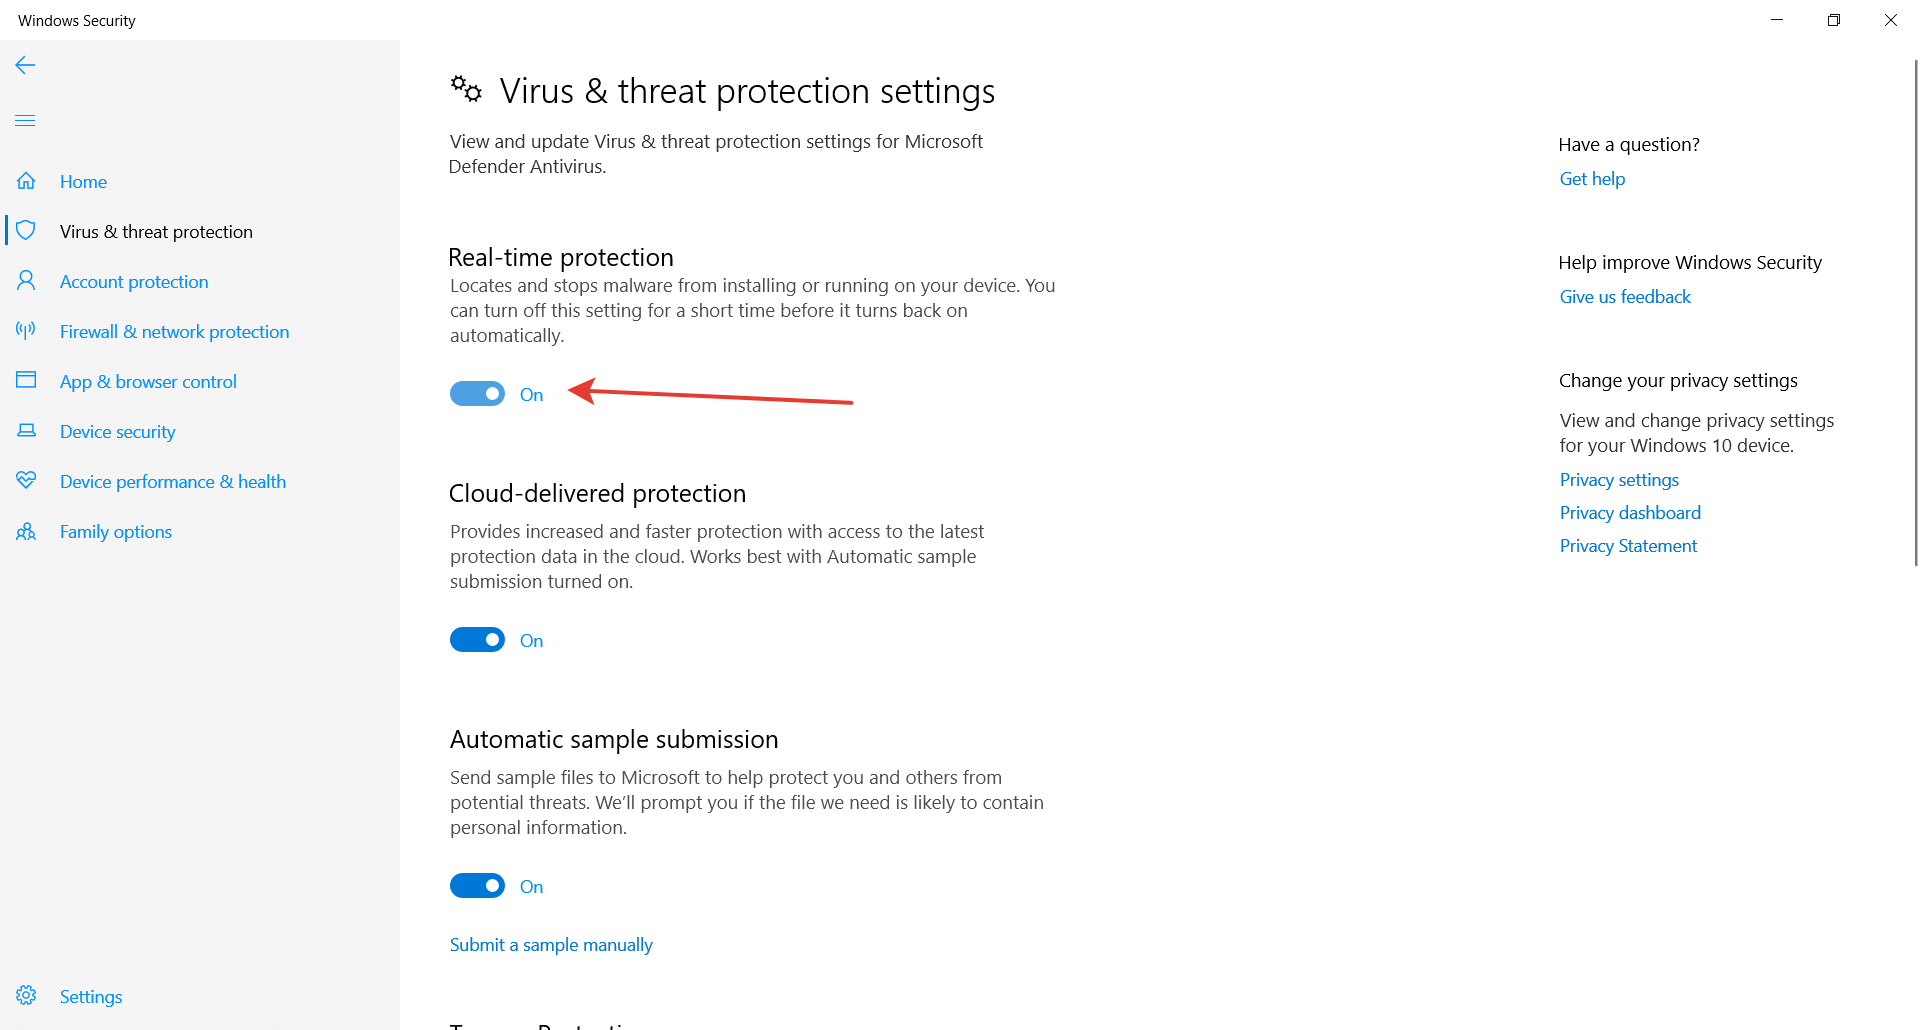Open the Settings gear icon
Image resolution: width=1920 pixels, height=1030 pixels.
[x=26, y=996]
